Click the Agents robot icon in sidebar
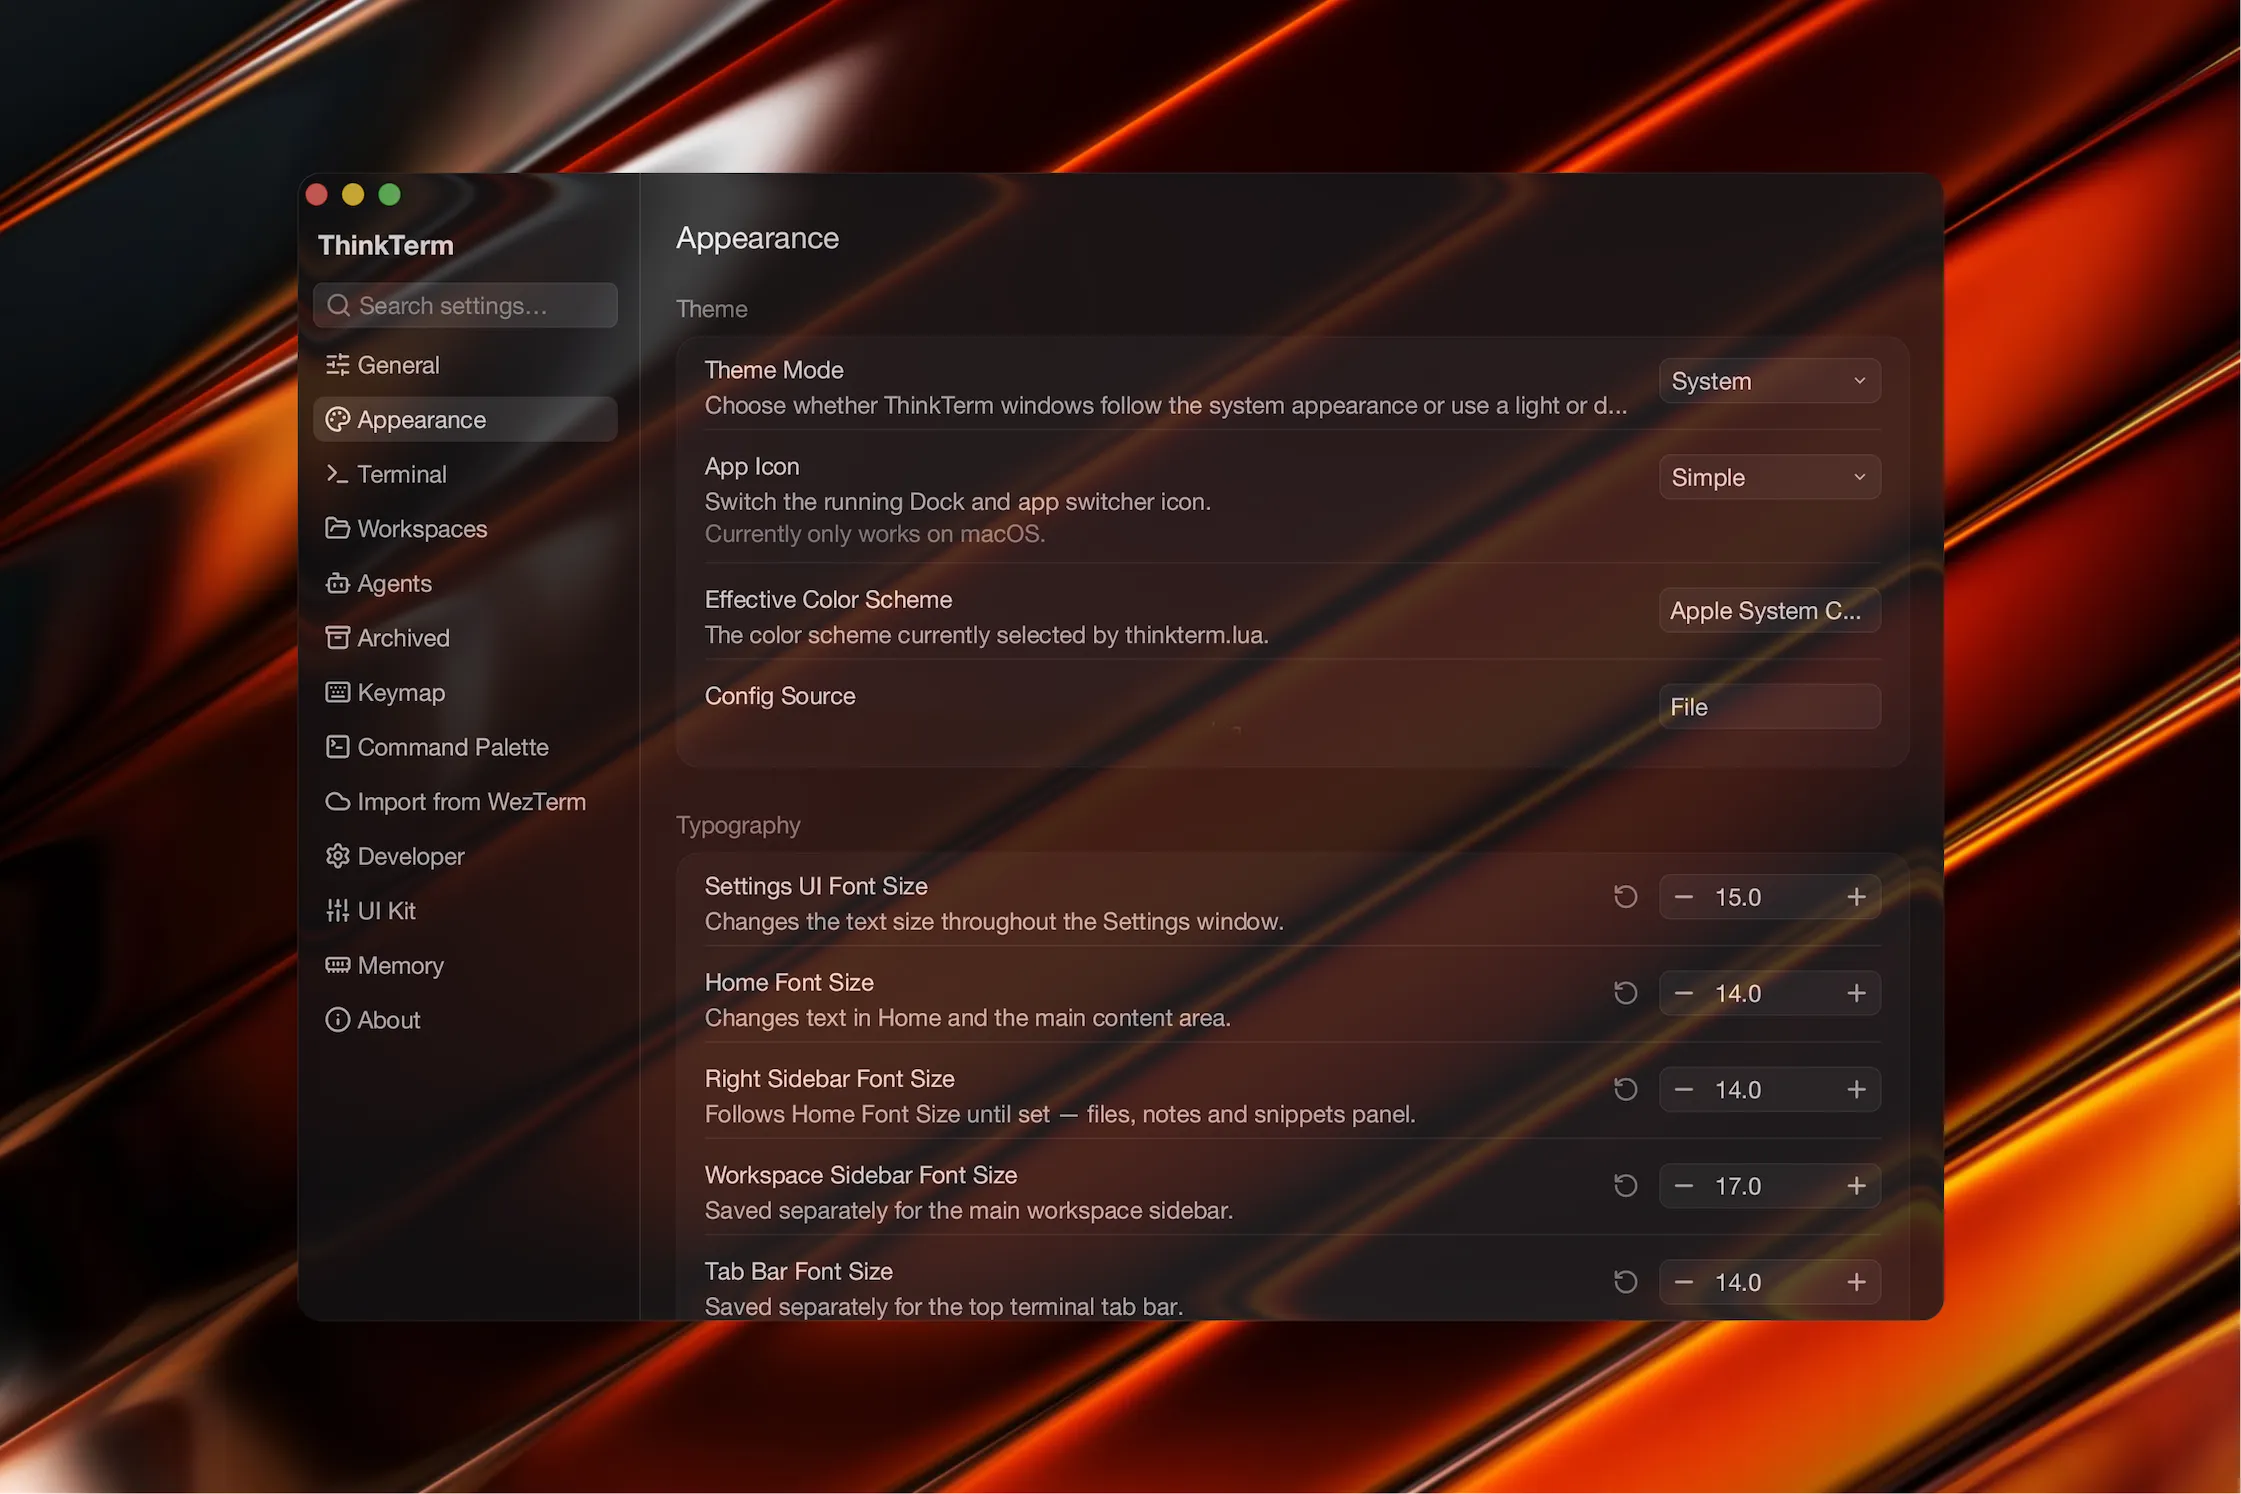The width and height of the screenshot is (2241, 1494). click(337, 583)
